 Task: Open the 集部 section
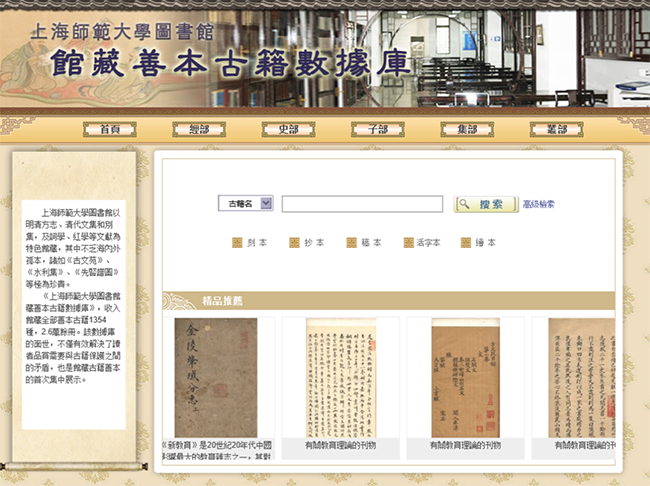pos(467,129)
